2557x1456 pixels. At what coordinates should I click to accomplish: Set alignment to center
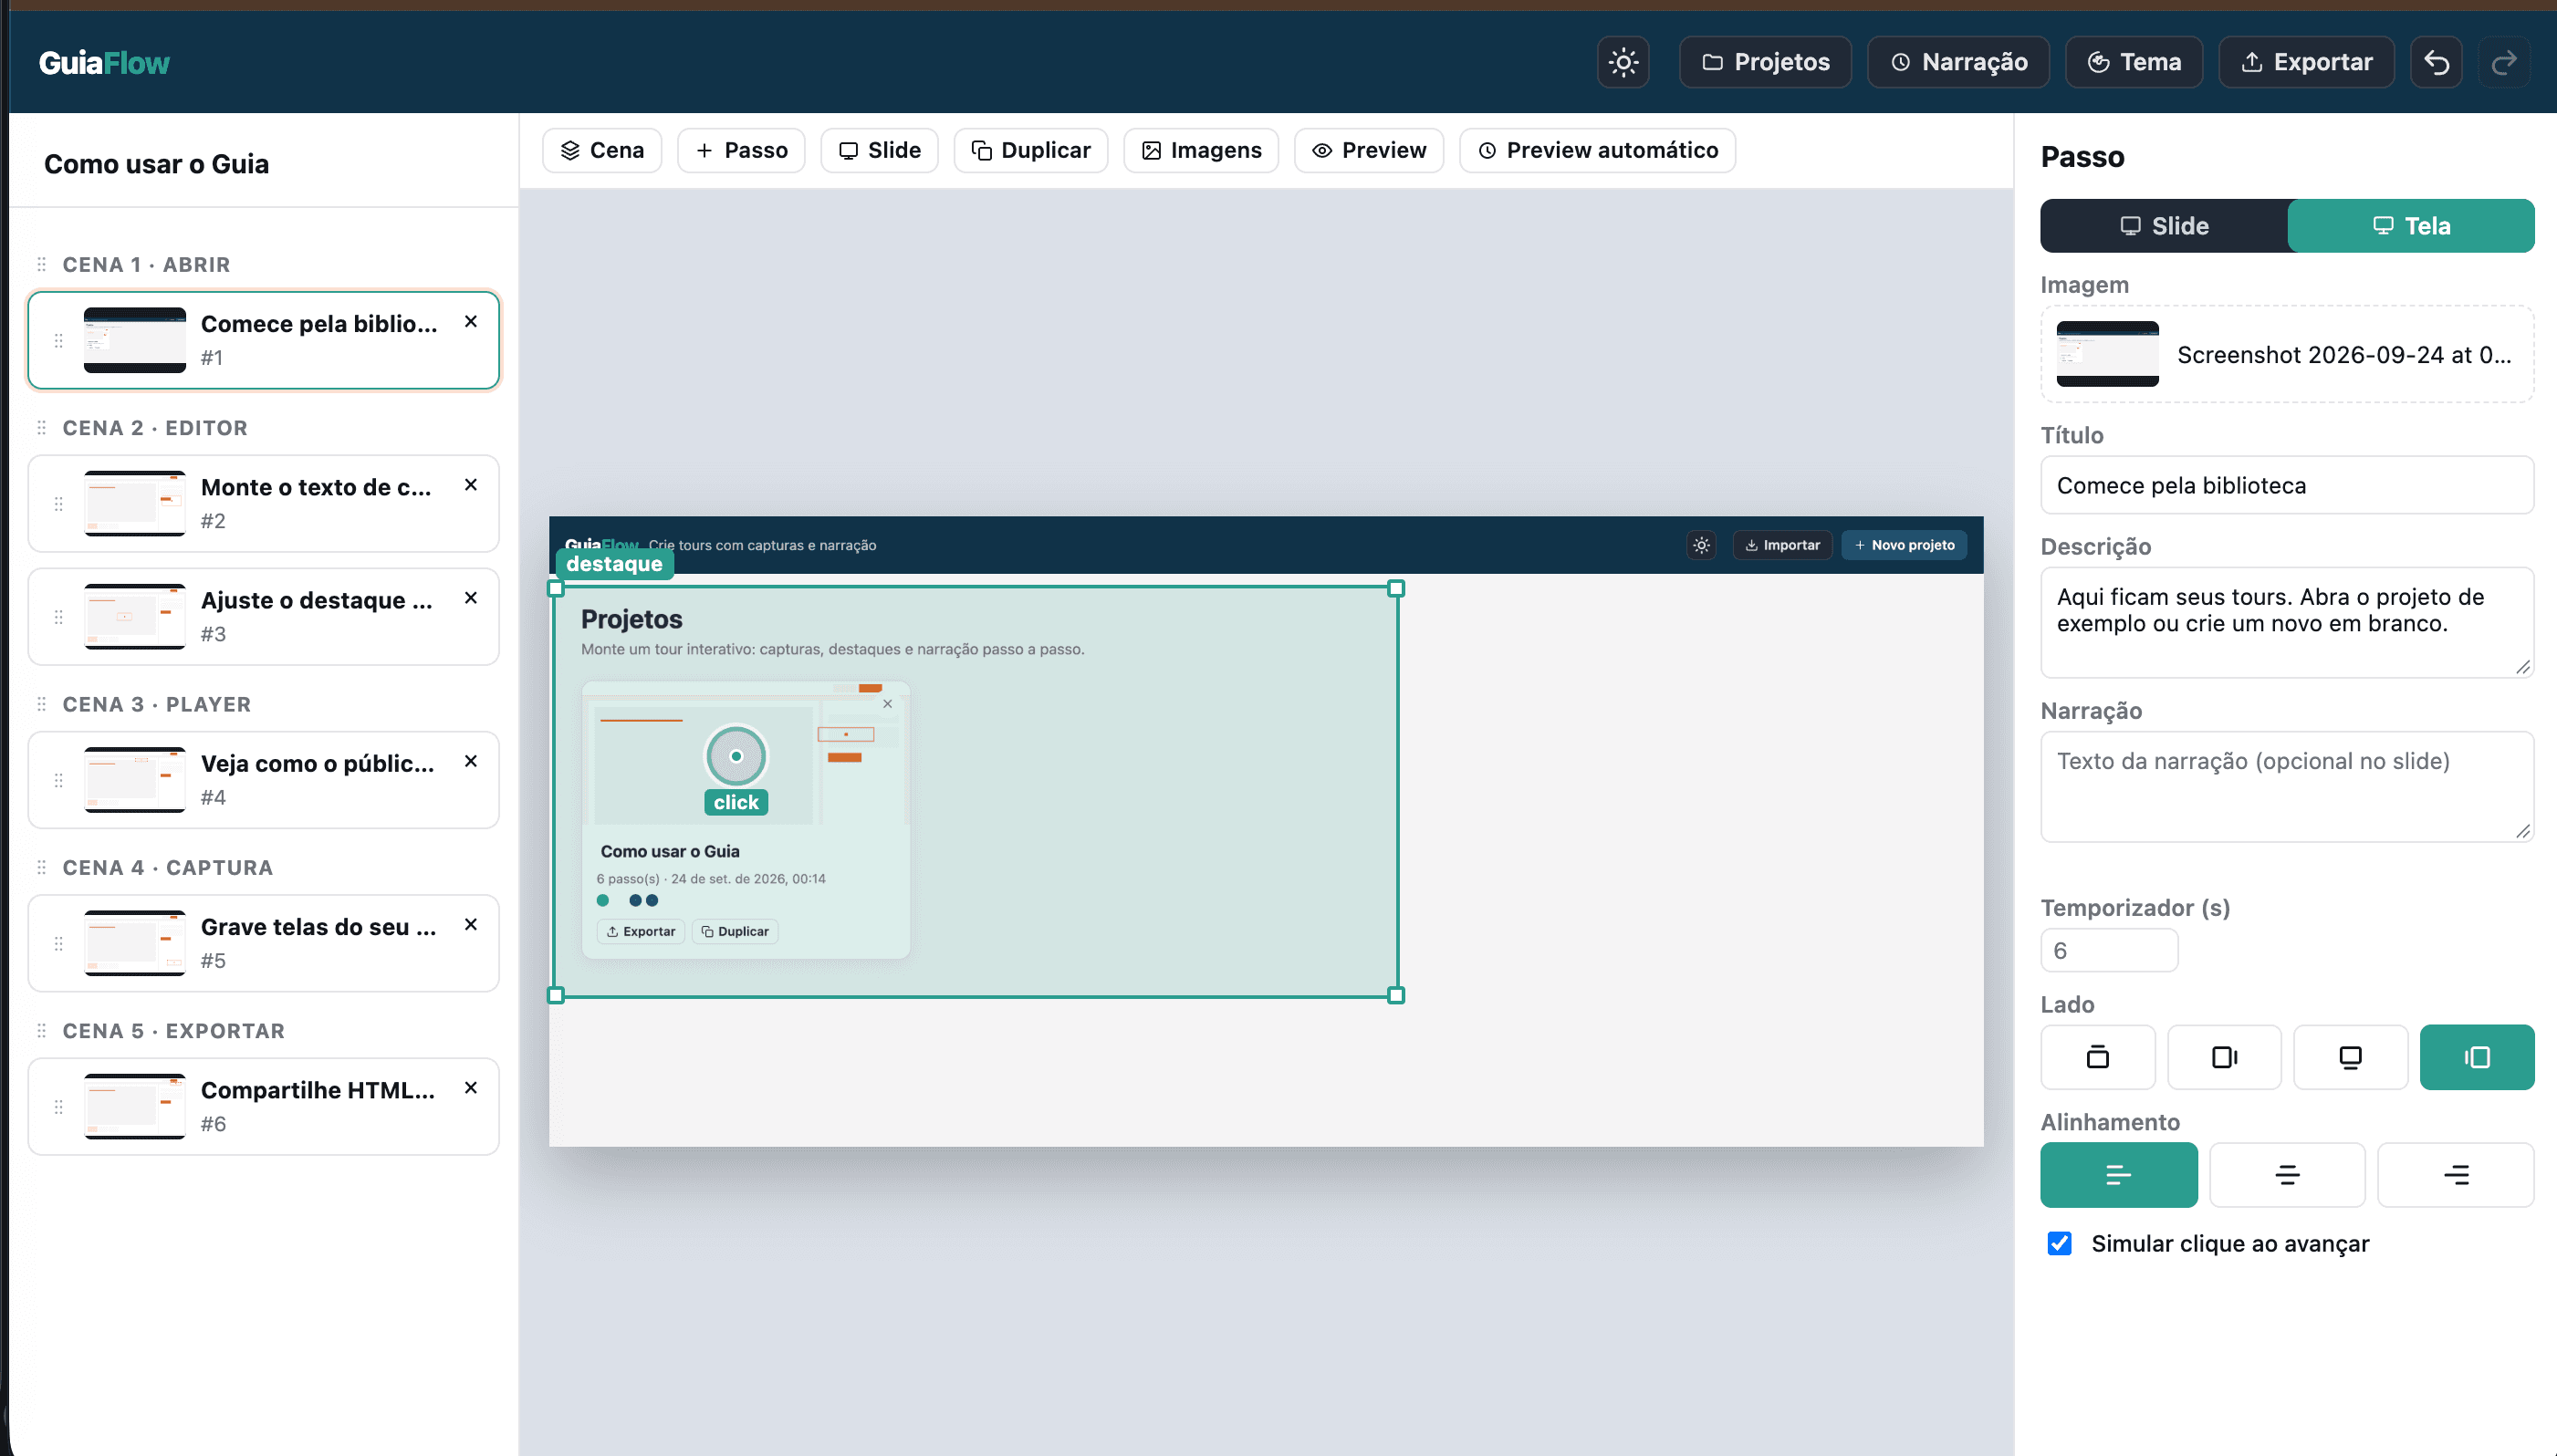pyautogui.click(x=2286, y=1175)
